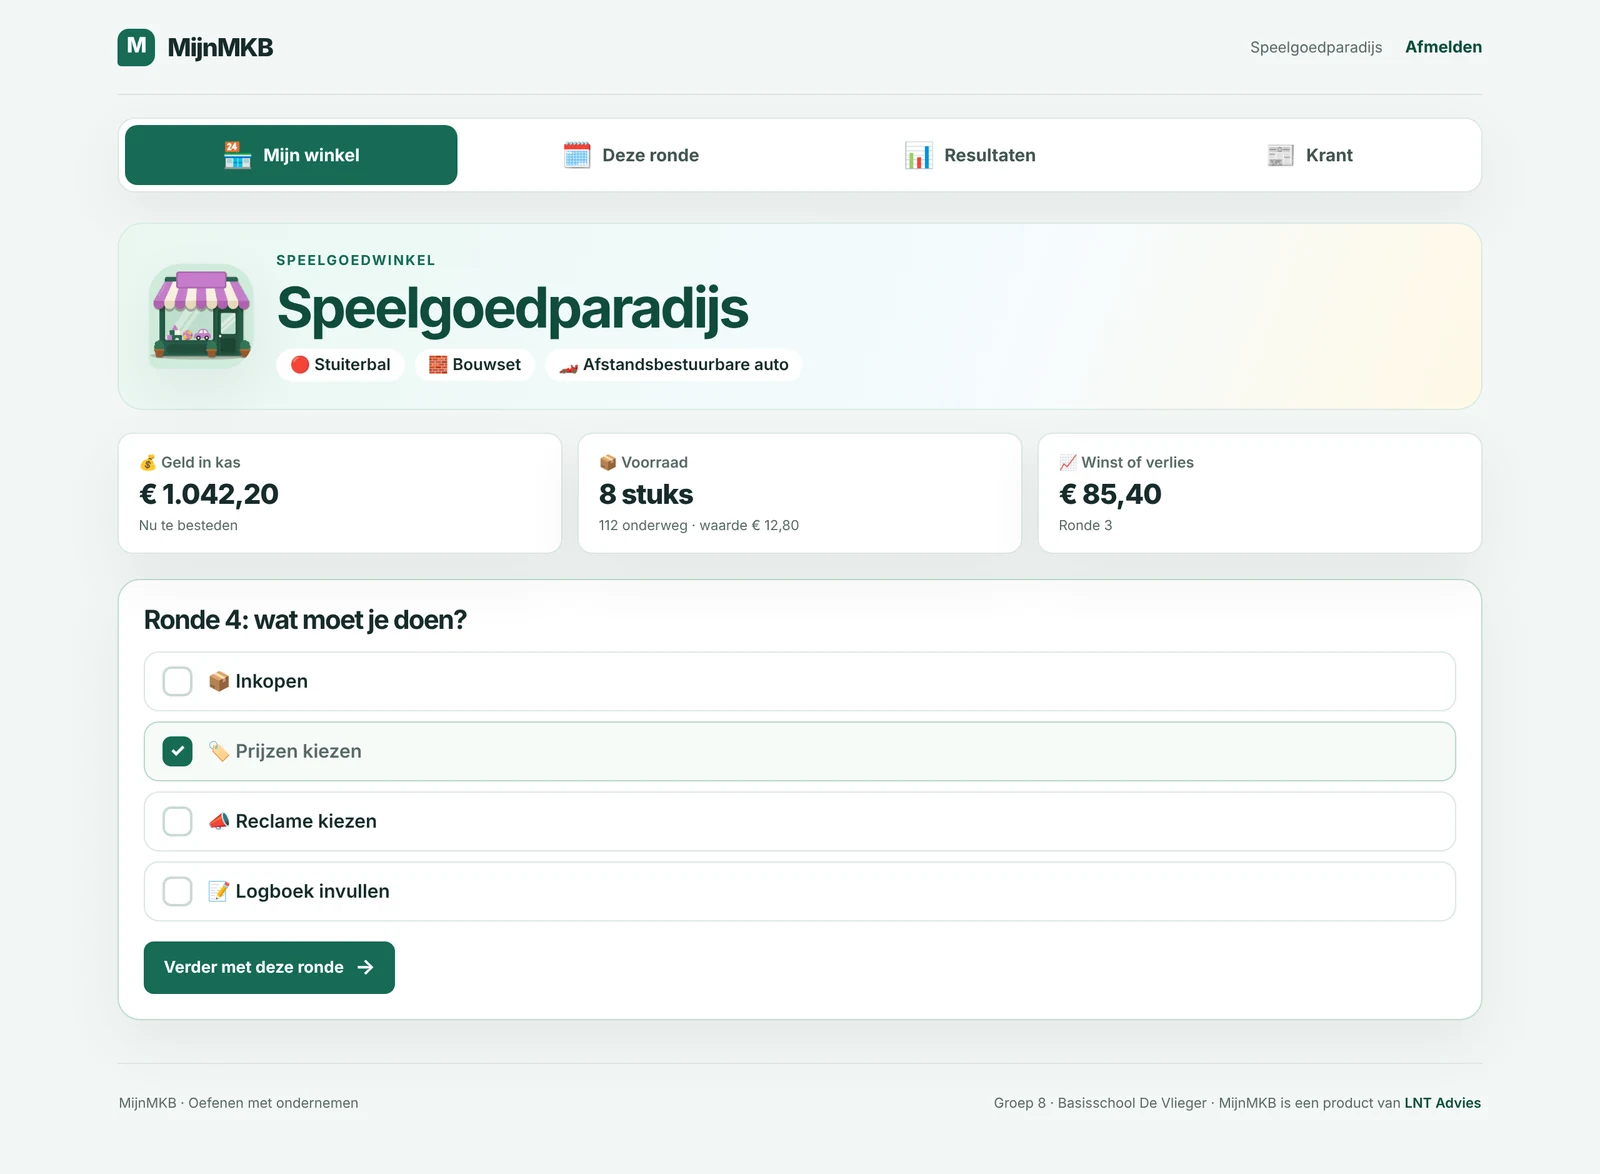Tick the Reclame kiezen checkbox
The height and width of the screenshot is (1174, 1600).
click(177, 821)
